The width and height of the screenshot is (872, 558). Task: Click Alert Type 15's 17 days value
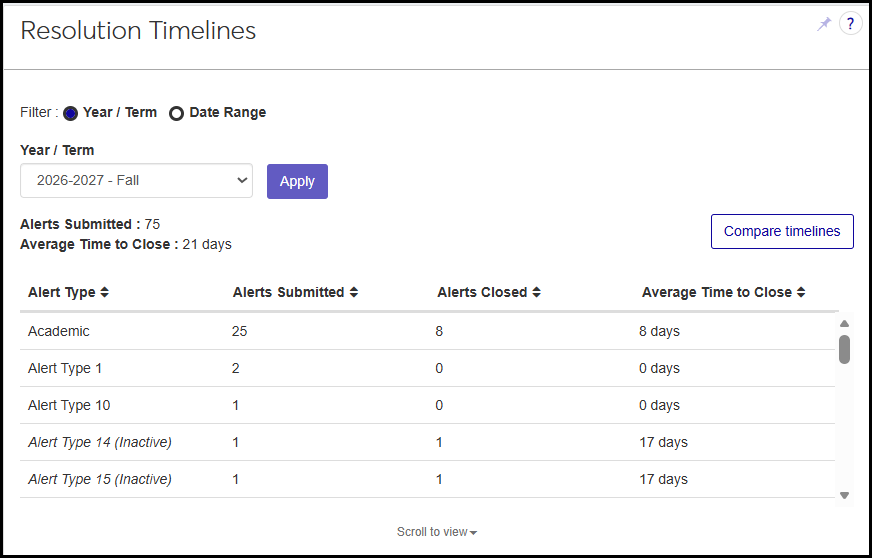click(x=663, y=479)
